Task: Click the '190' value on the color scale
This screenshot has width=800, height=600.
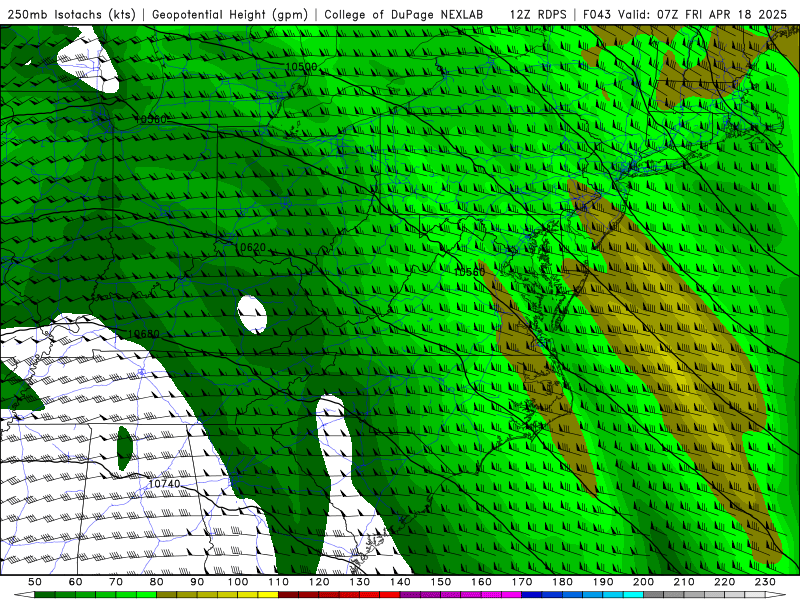Action: 603,582
